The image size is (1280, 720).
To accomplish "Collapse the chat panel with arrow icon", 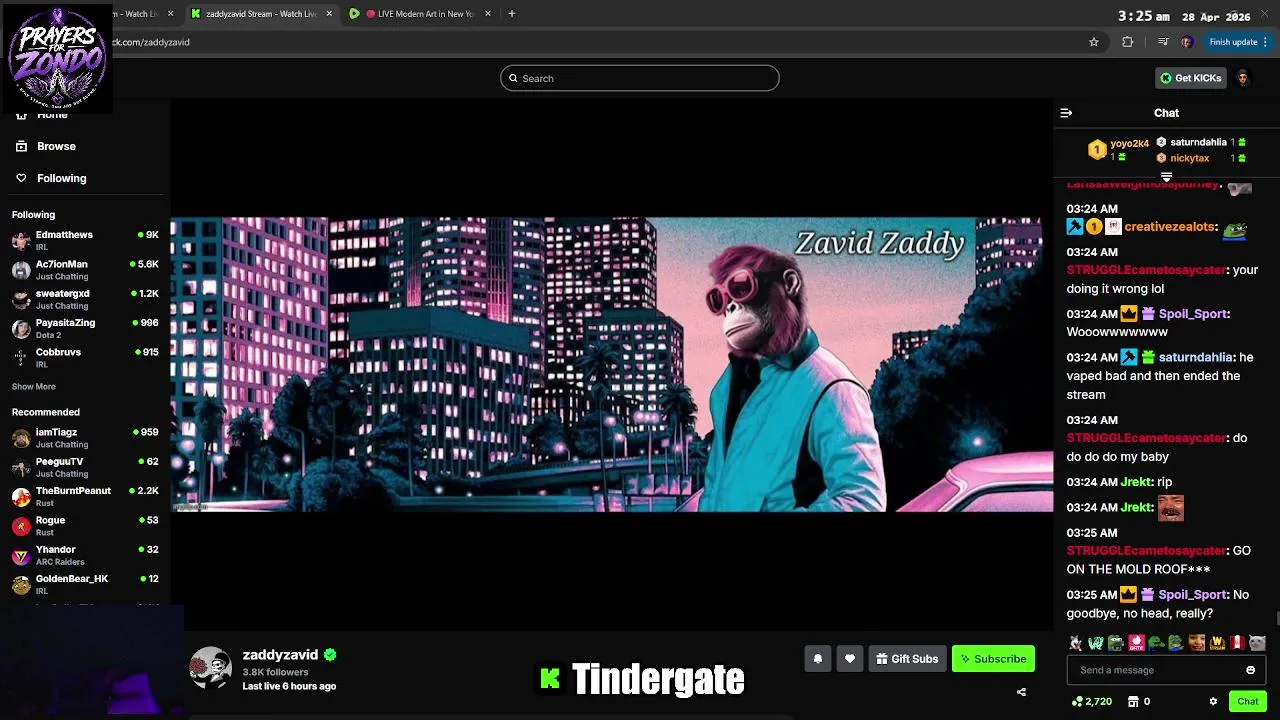I will pos(1066,113).
